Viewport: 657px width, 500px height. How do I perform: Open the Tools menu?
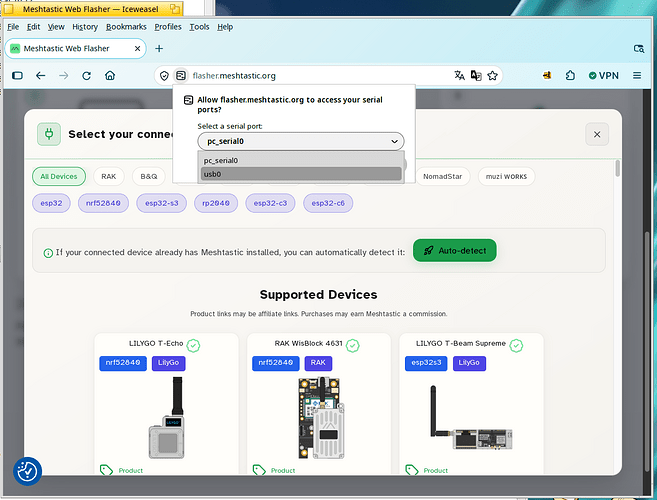(199, 27)
